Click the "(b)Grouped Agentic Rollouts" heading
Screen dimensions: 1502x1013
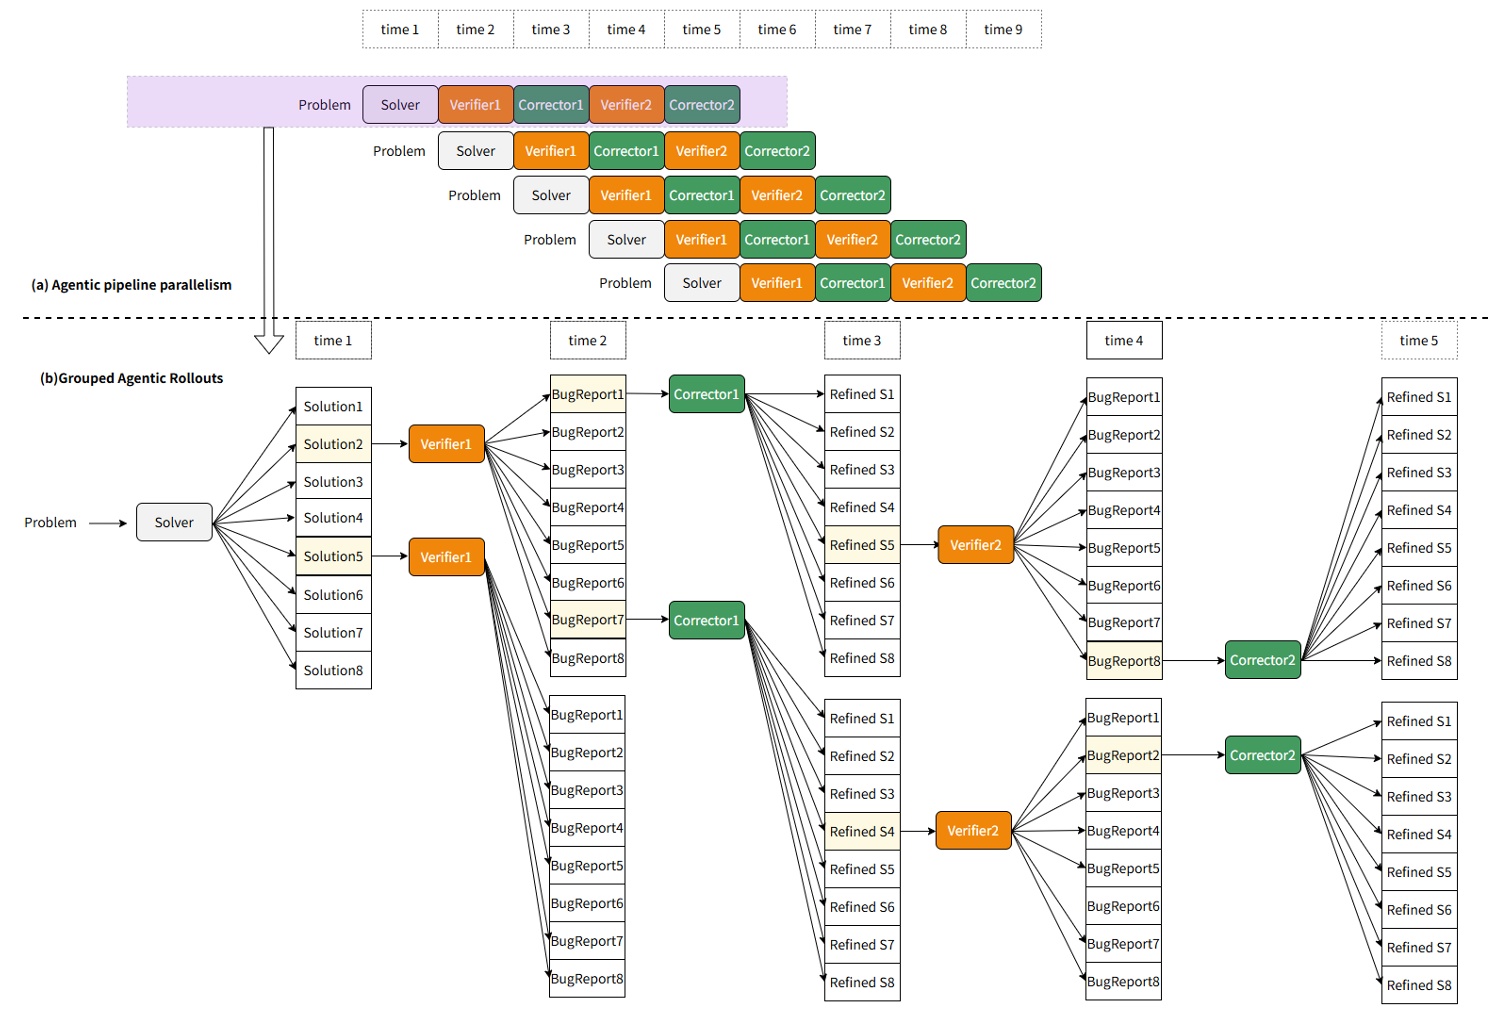click(x=132, y=378)
